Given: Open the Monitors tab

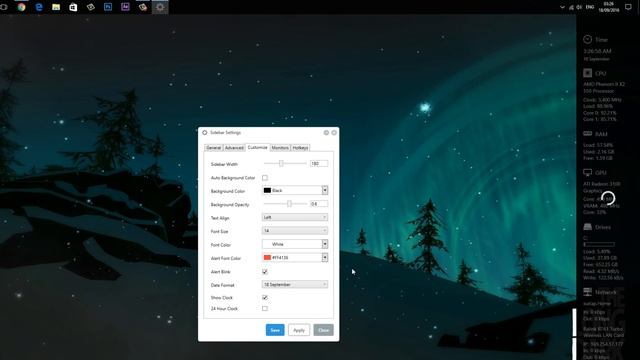Looking at the screenshot, I should tap(280, 148).
